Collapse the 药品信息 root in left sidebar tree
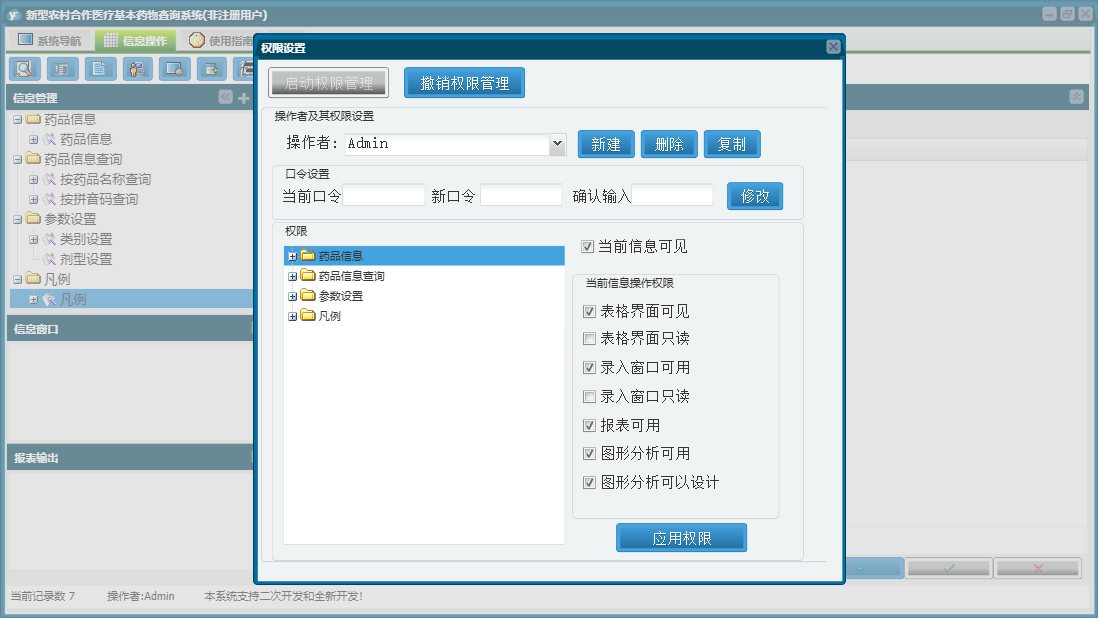The width and height of the screenshot is (1098, 618). pos(18,120)
